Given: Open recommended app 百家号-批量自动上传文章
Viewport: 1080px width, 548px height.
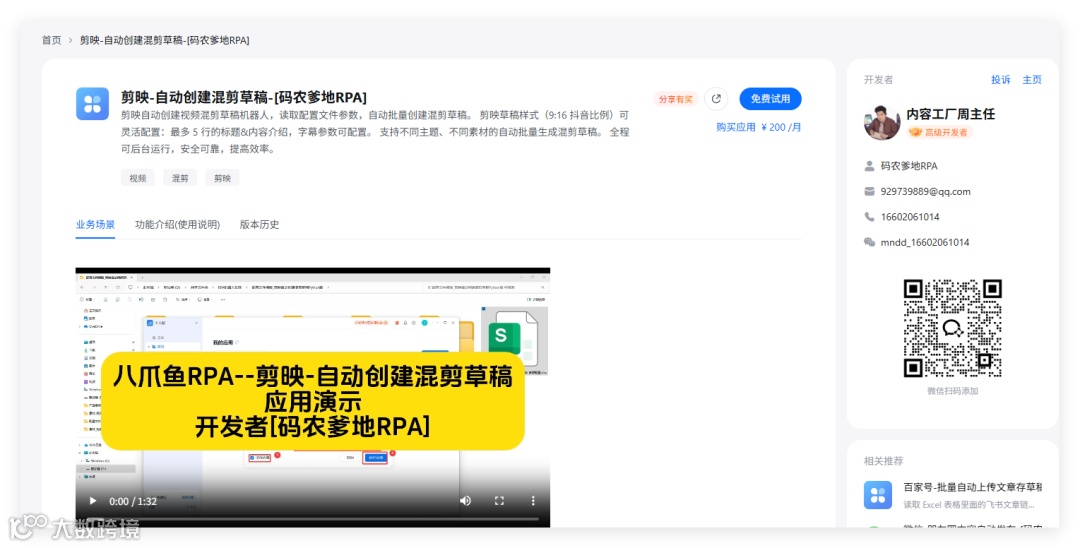Looking at the screenshot, I should coord(972,487).
